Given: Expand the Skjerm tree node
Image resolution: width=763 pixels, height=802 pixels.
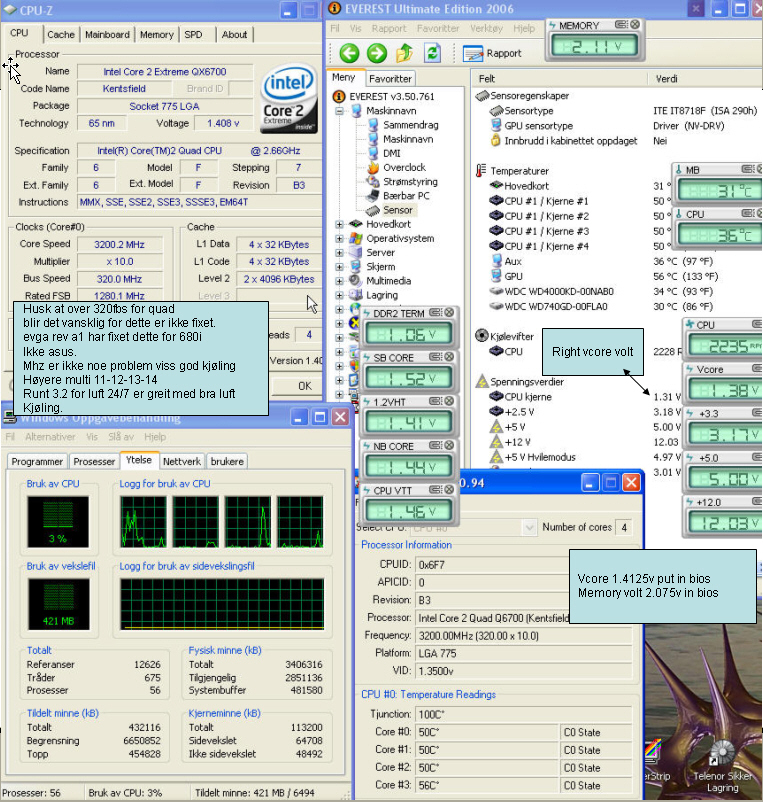Looking at the screenshot, I should pos(339,267).
